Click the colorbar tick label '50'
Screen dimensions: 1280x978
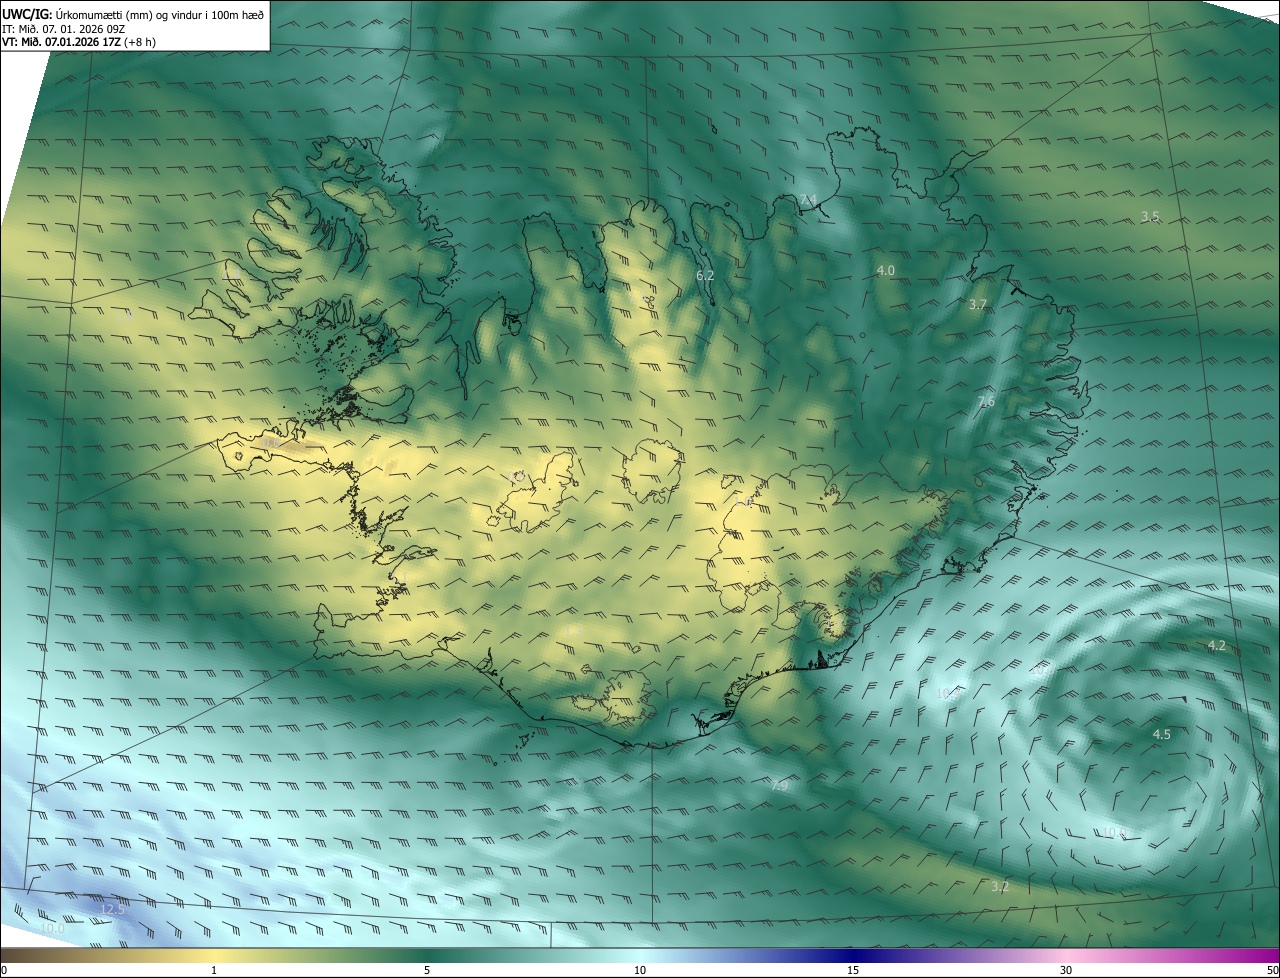(x=1272, y=970)
